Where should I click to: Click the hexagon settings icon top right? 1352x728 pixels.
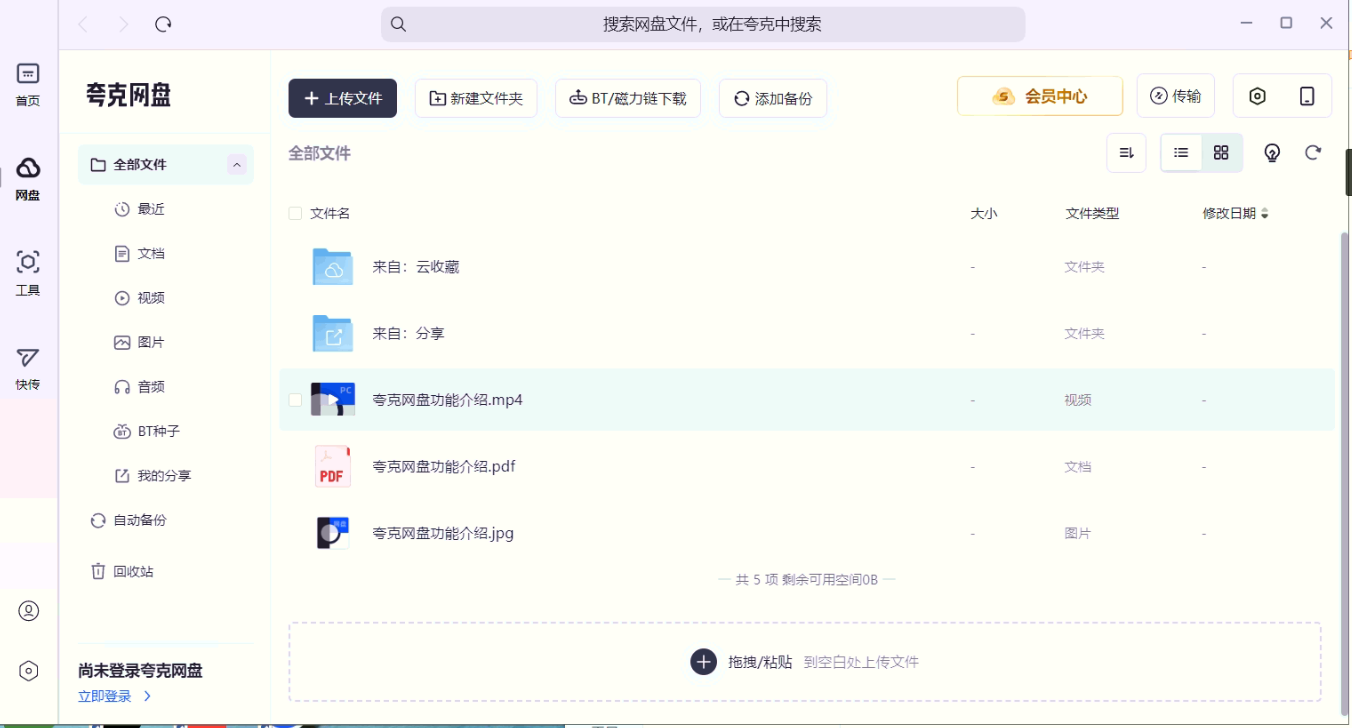[1258, 96]
